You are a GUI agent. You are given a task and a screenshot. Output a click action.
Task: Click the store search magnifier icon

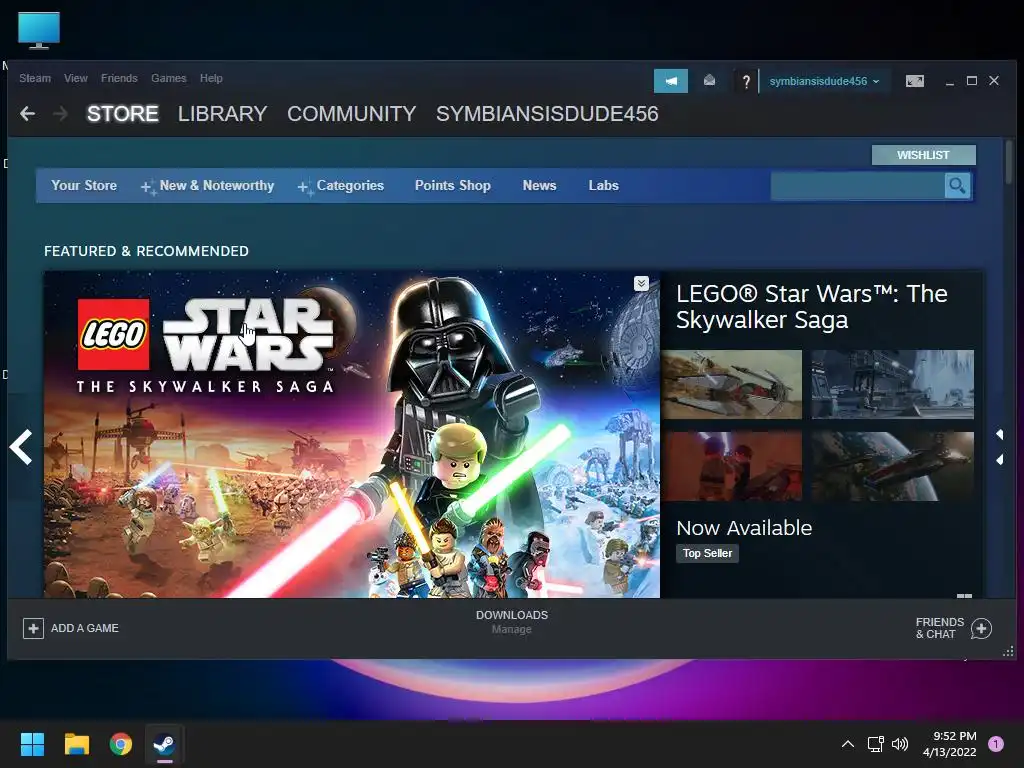click(x=957, y=186)
